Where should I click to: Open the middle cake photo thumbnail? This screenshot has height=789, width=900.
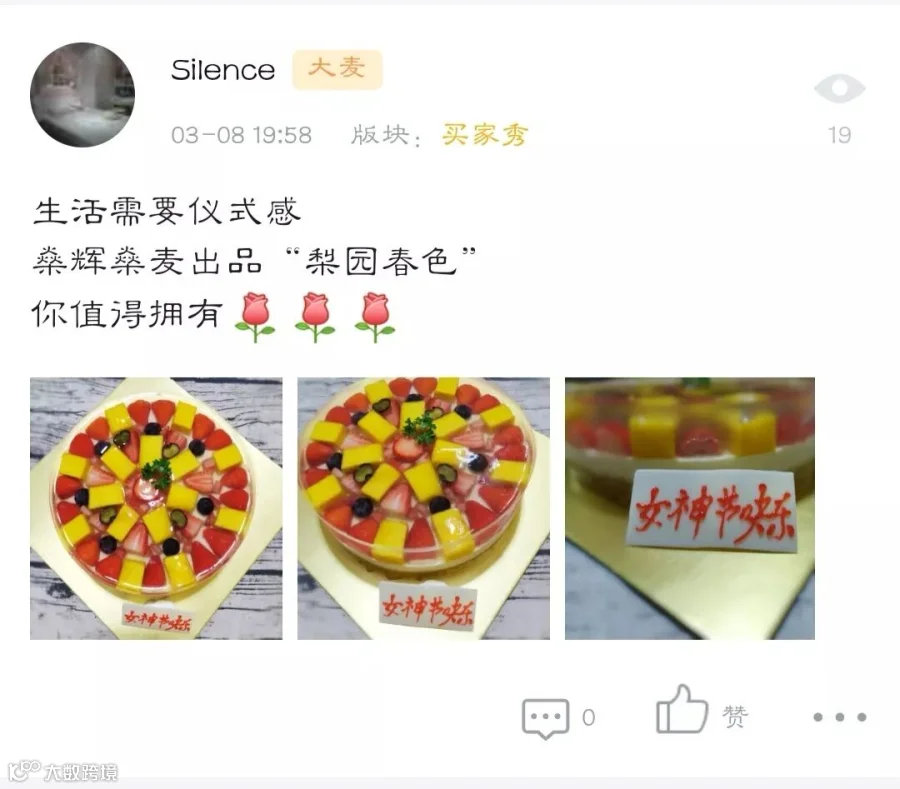coord(424,508)
